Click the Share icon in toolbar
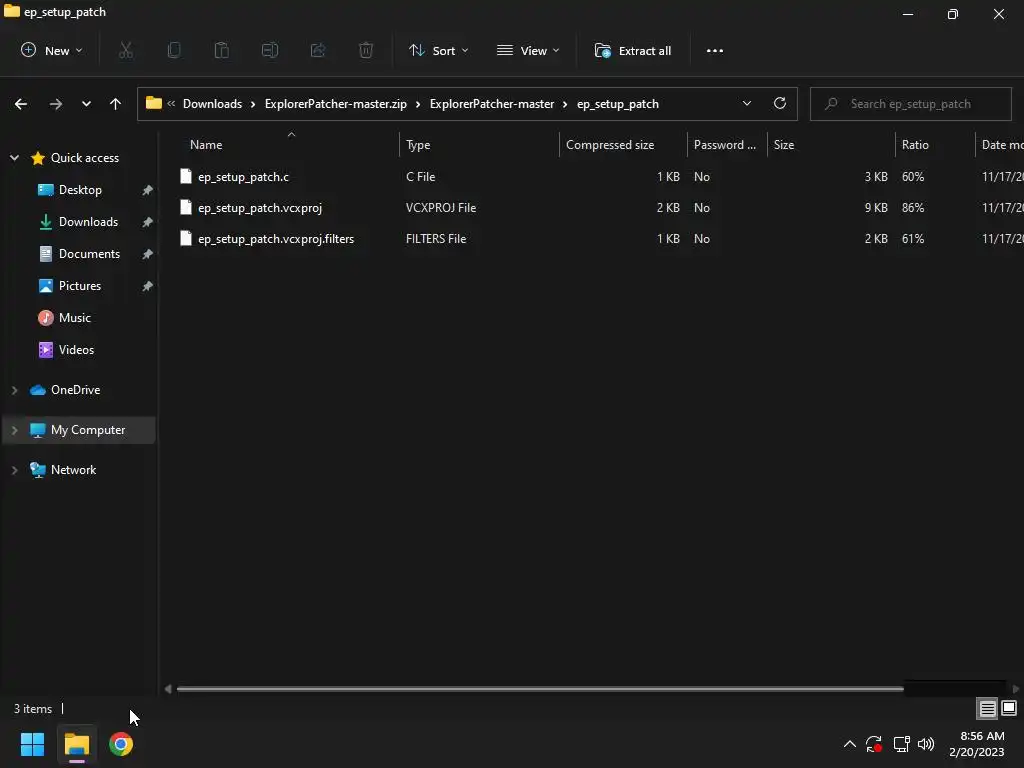 [x=318, y=50]
